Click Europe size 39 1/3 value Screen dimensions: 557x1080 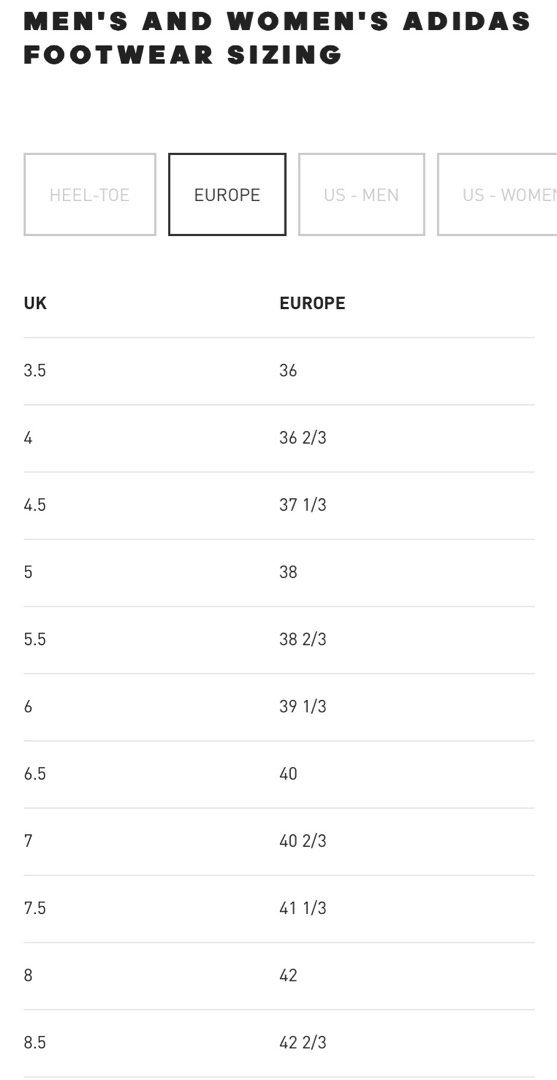pos(303,706)
